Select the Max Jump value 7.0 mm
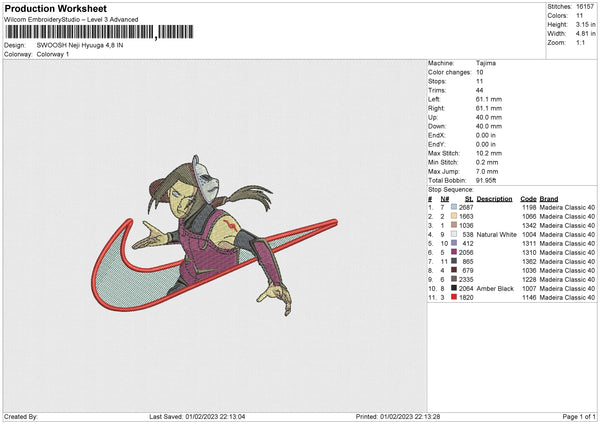600x424 pixels. (487, 171)
